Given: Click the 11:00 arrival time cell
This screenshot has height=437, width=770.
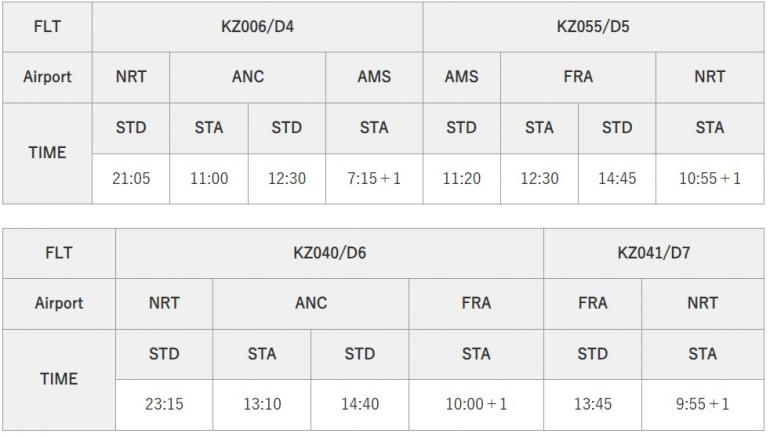Looking at the screenshot, I should coord(209,178).
